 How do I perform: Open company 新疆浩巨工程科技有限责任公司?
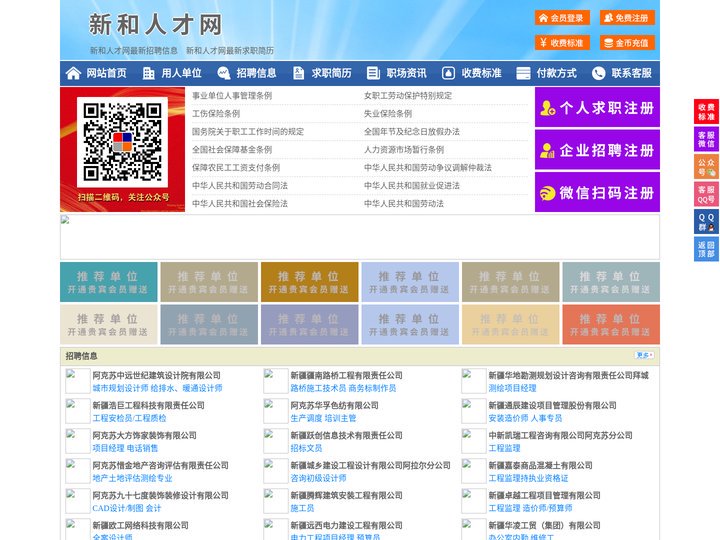point(148,405)
